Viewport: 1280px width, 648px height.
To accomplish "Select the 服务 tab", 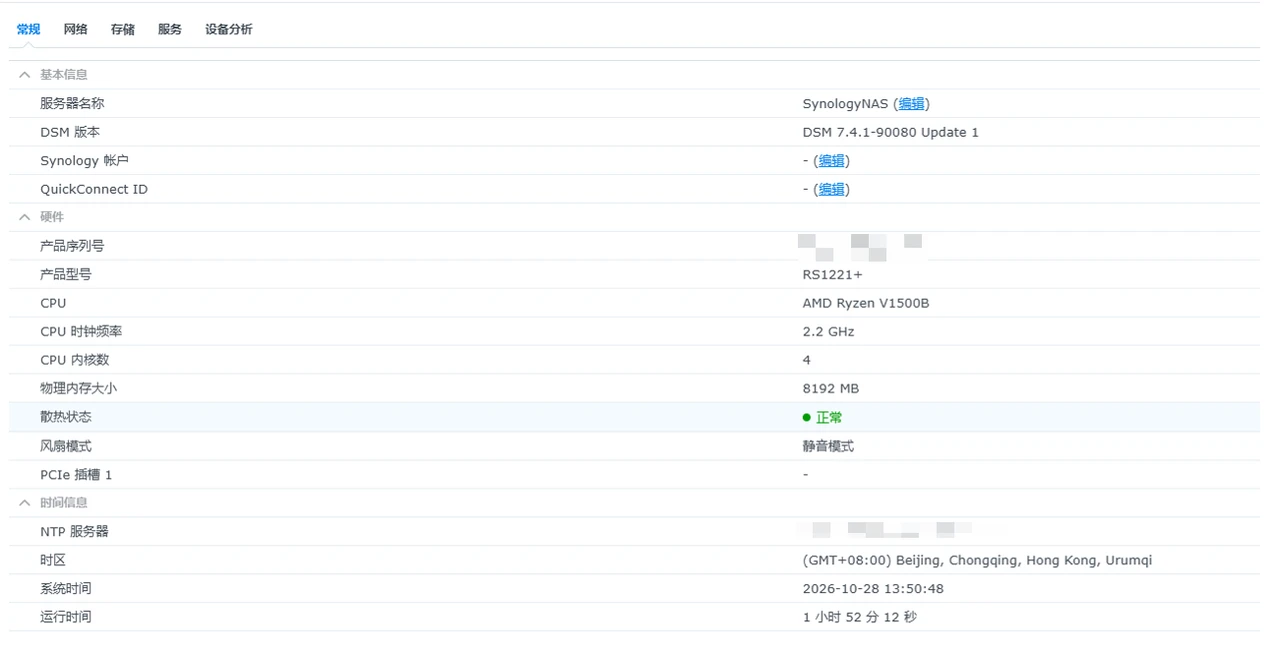I will [x=170, y=30].
